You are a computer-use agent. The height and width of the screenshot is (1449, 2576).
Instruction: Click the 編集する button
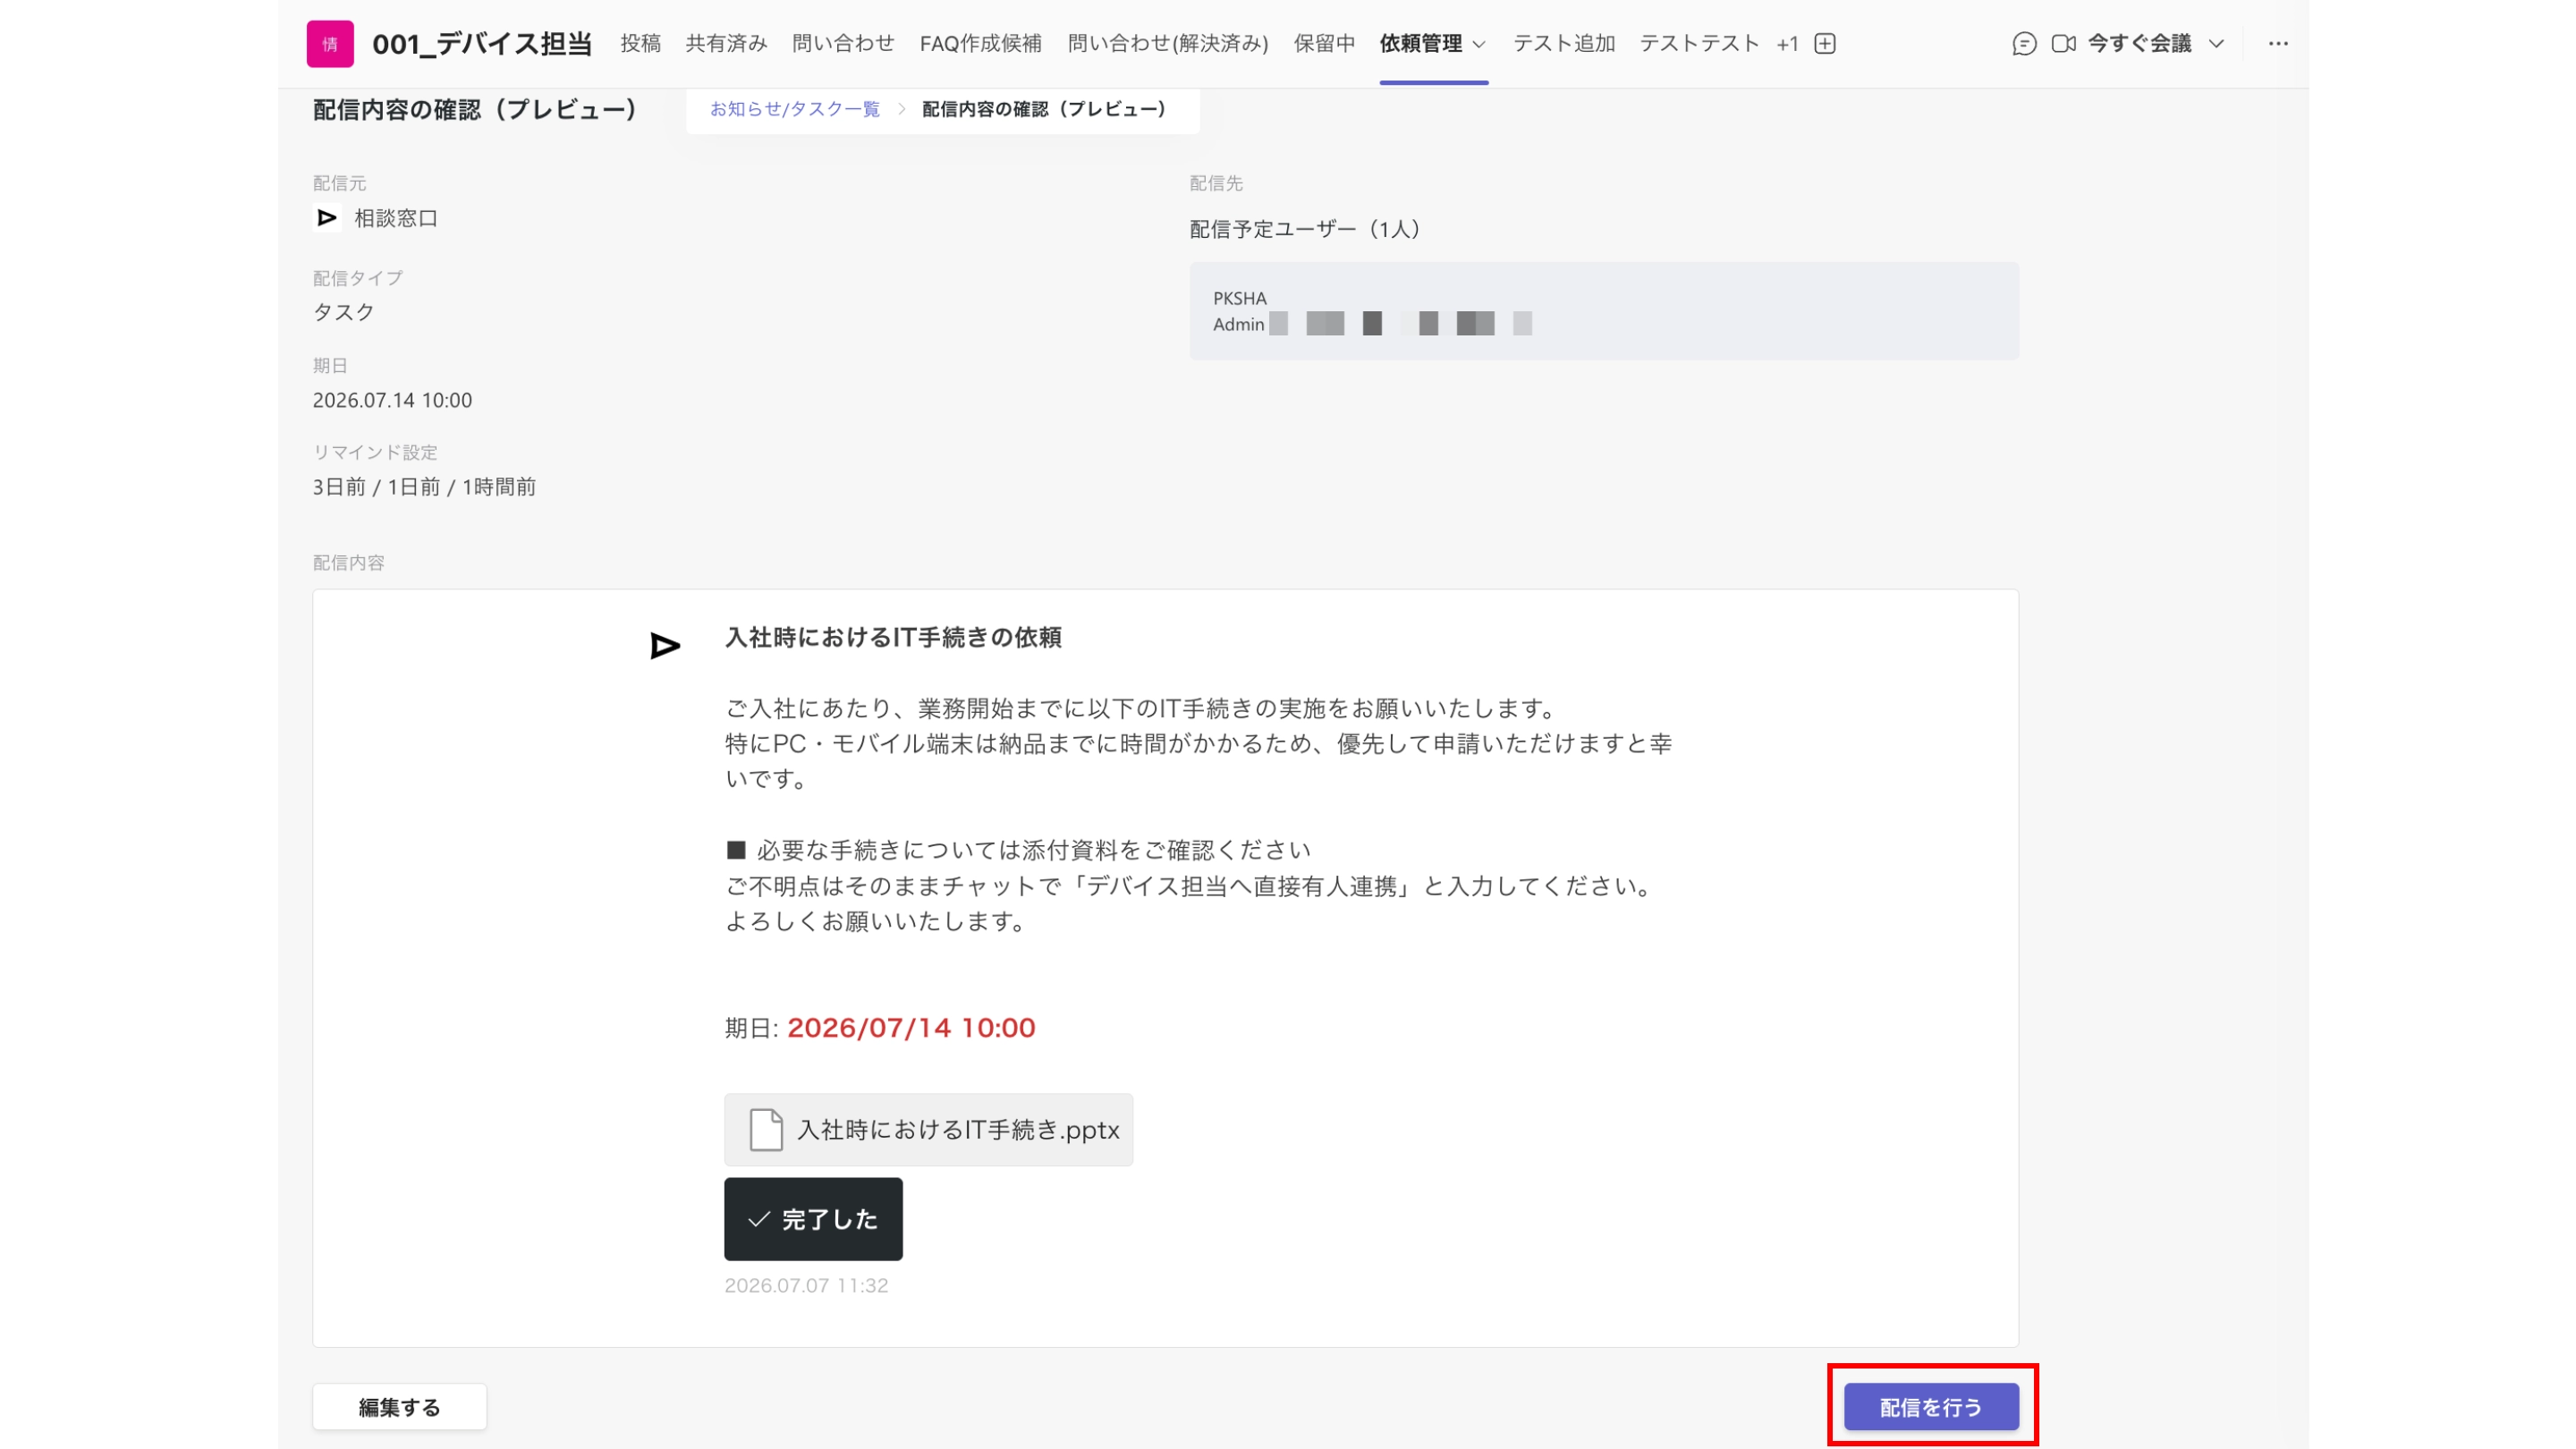click(x=400, y=1407)
